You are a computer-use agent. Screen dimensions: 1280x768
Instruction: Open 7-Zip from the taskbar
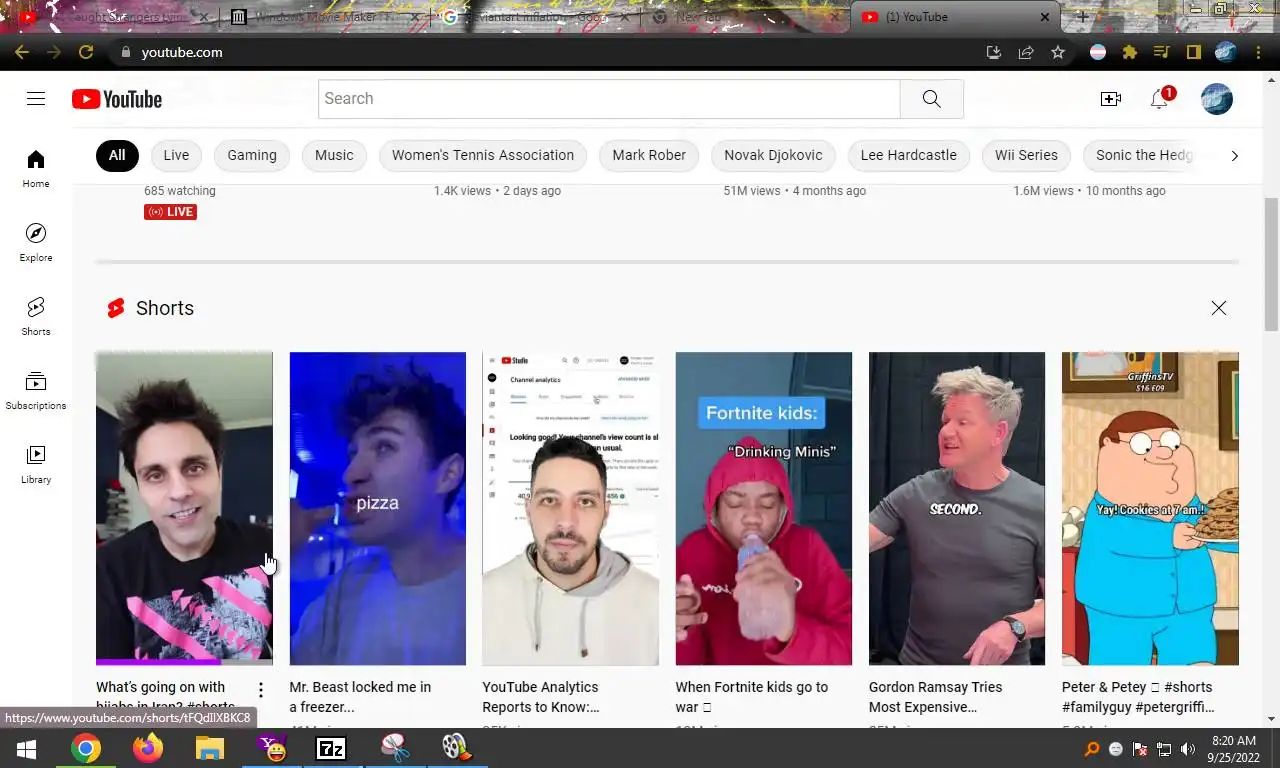tap(331, 748)
